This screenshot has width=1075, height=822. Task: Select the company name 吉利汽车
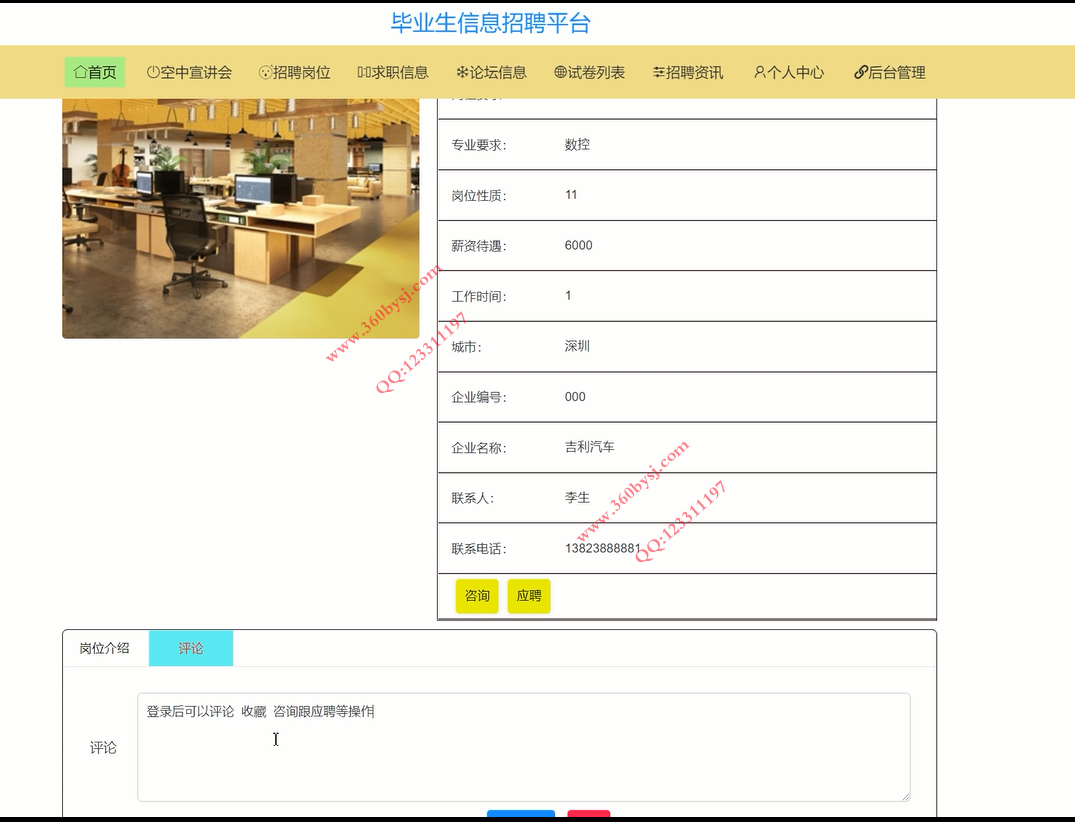click(x=590, y=447)
